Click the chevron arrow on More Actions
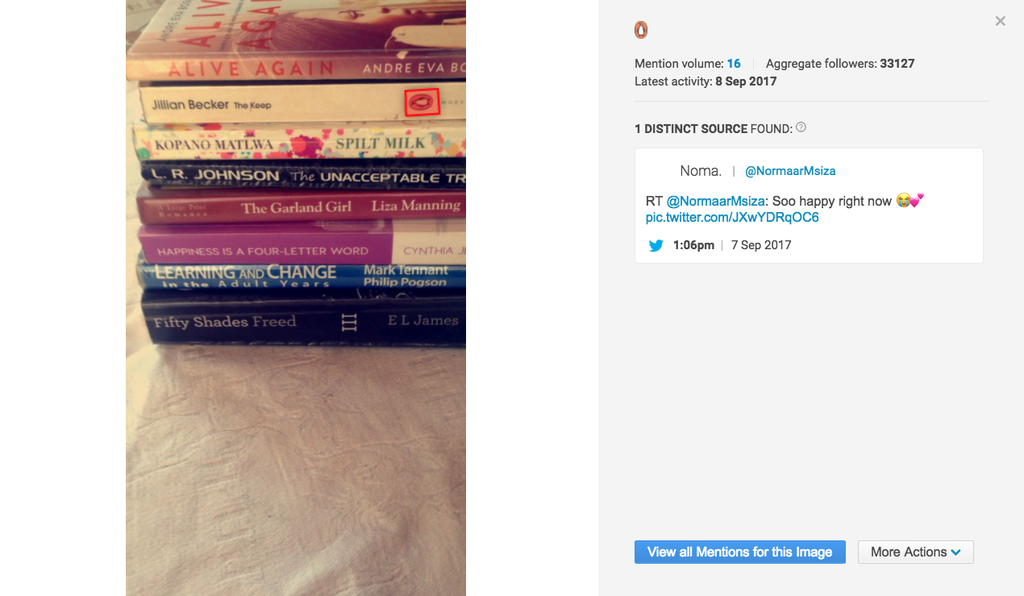The height and width of the screenshot is (596, 1024). point(956,552)
